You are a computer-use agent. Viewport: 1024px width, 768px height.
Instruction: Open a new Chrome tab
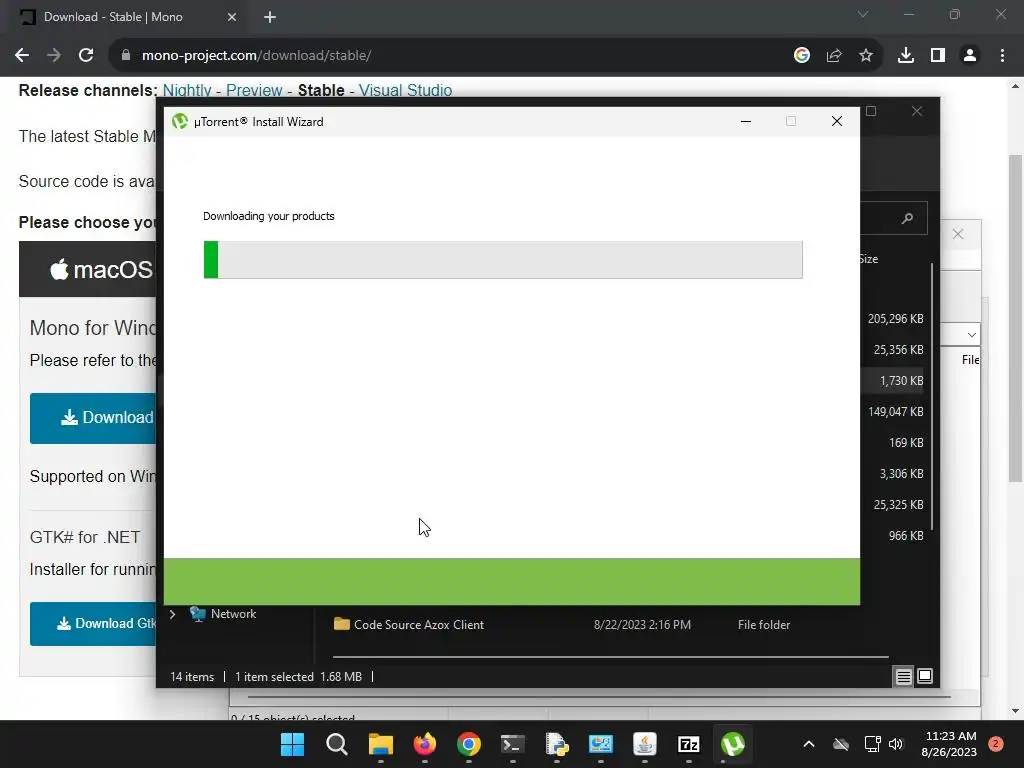click(x=270, y=17)
